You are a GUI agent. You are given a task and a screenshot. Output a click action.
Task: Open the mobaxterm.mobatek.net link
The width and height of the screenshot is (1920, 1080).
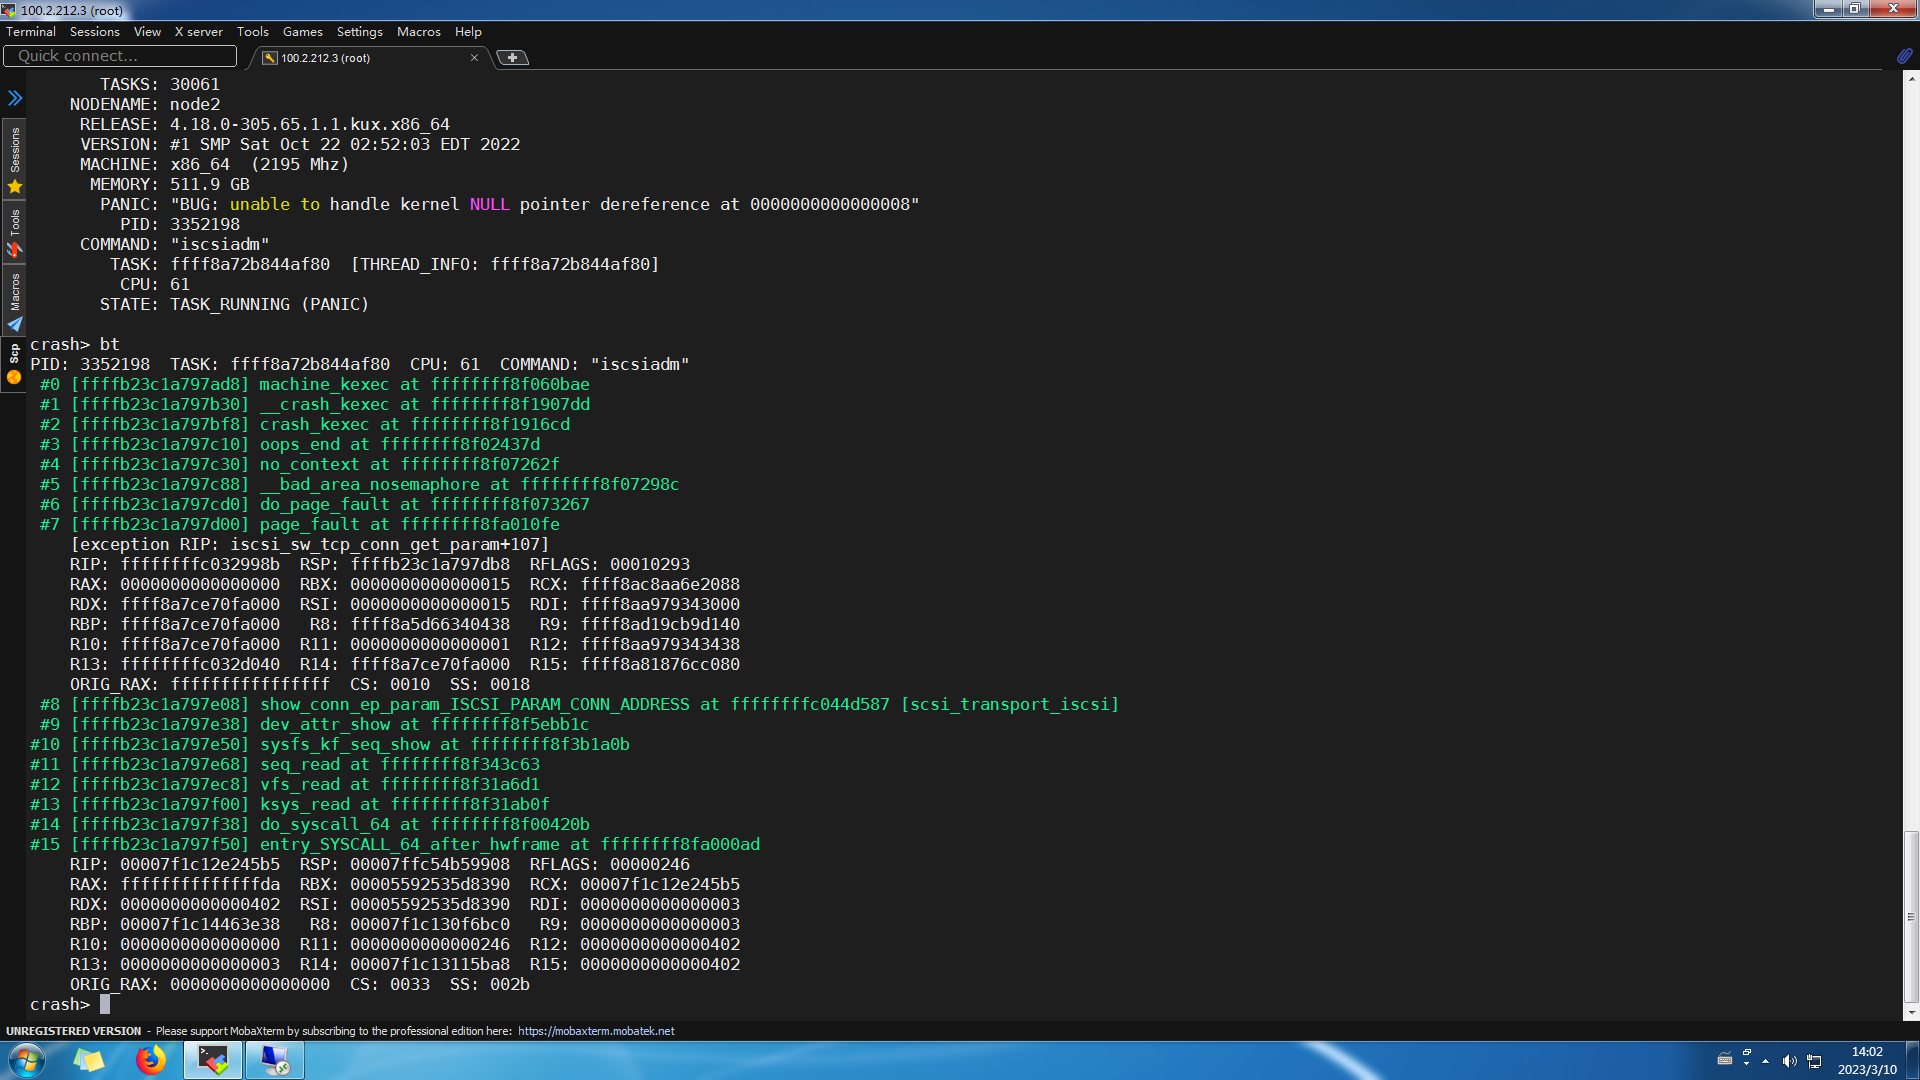pos(596,1031)
